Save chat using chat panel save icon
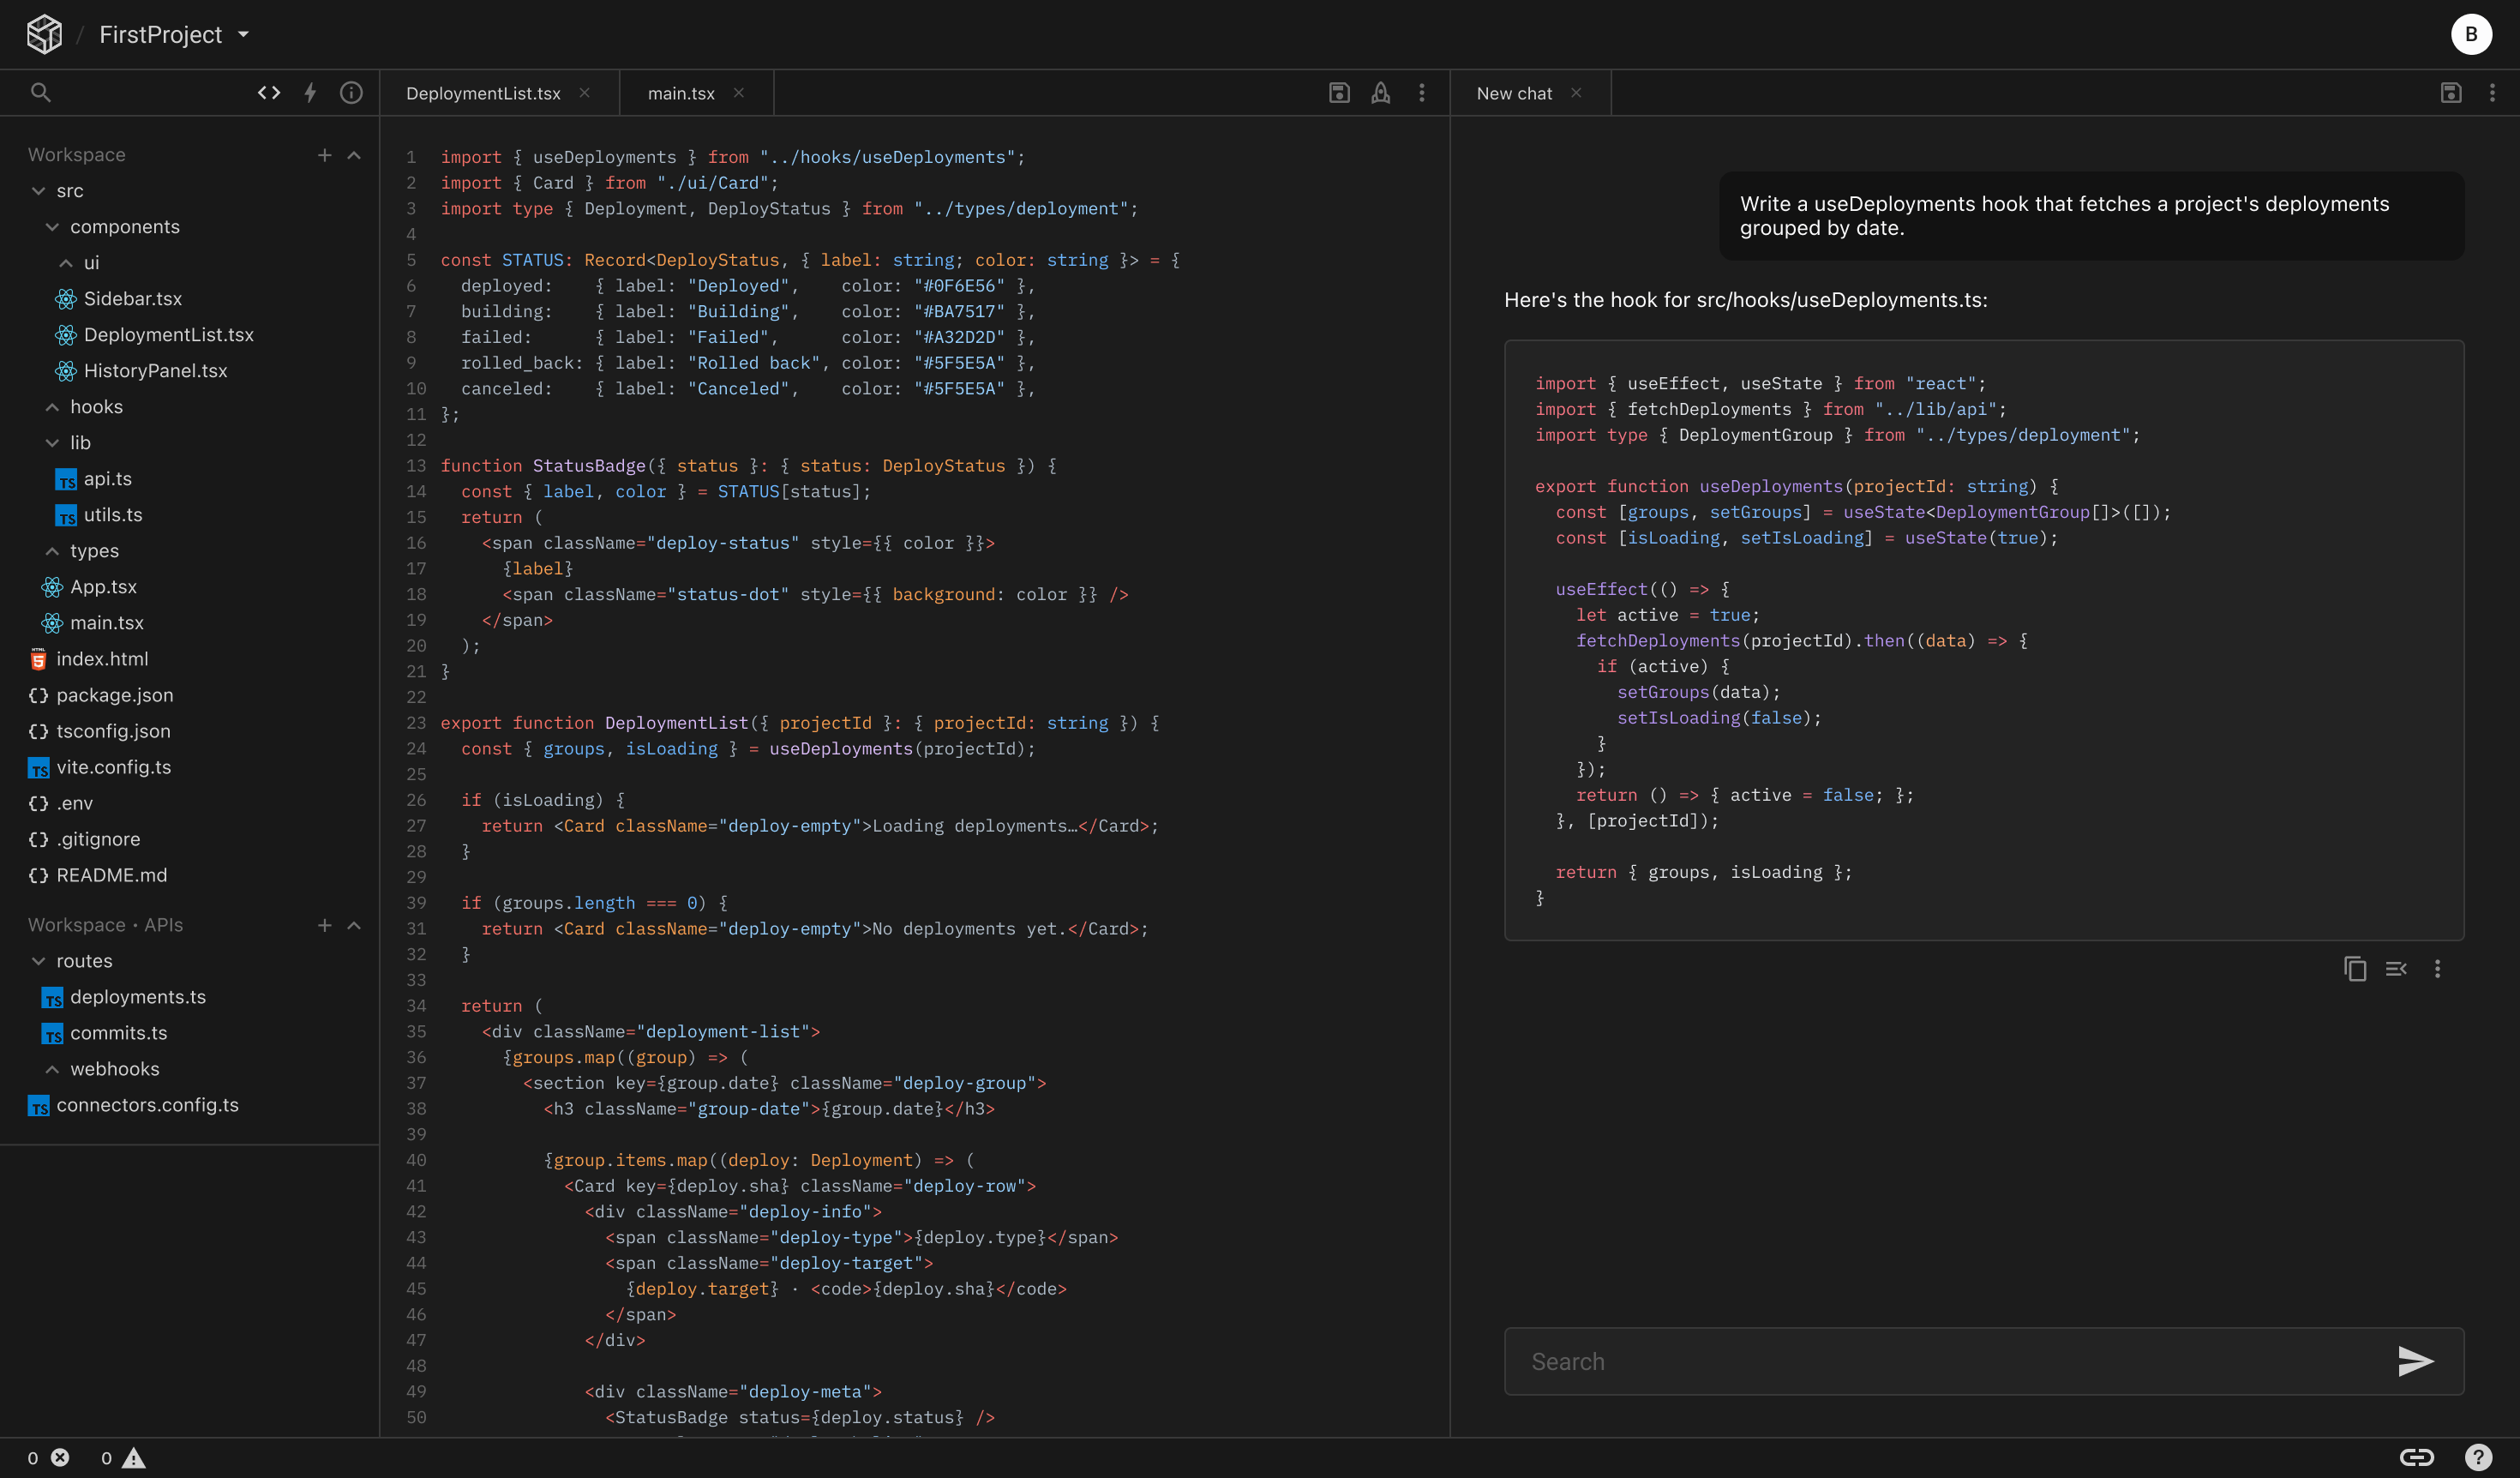 [x=2450, y=93]
